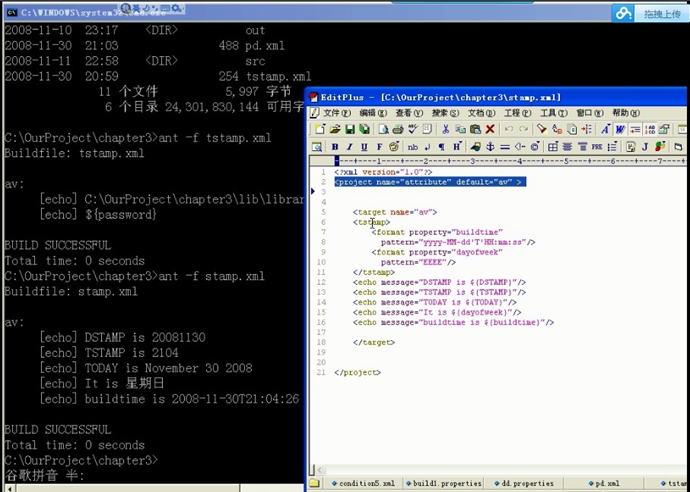Open the font A dropdown in toolbar
690x492 pixels.
pos(606,129)
